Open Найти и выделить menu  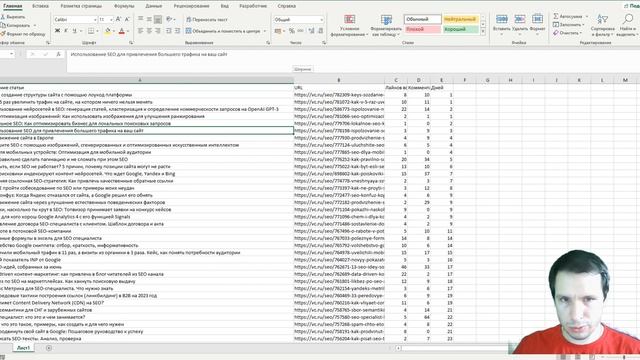coord(627,25)
